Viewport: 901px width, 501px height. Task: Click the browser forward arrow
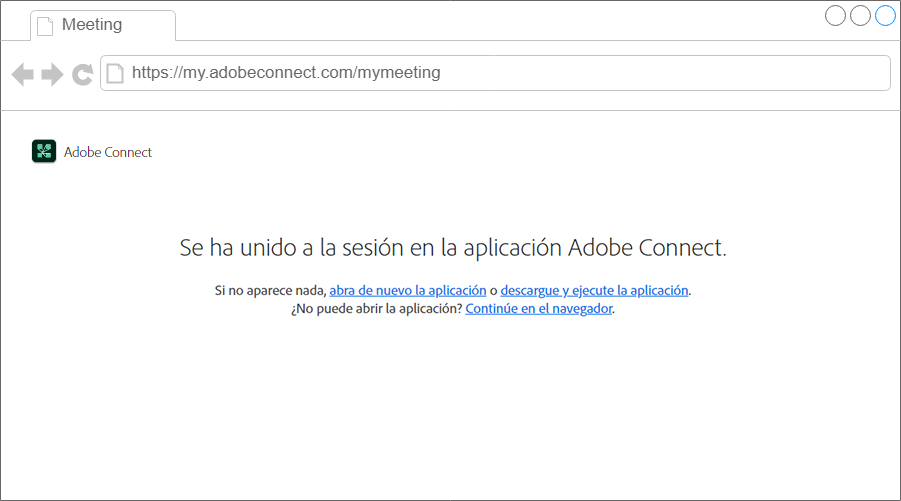point(52,74)
